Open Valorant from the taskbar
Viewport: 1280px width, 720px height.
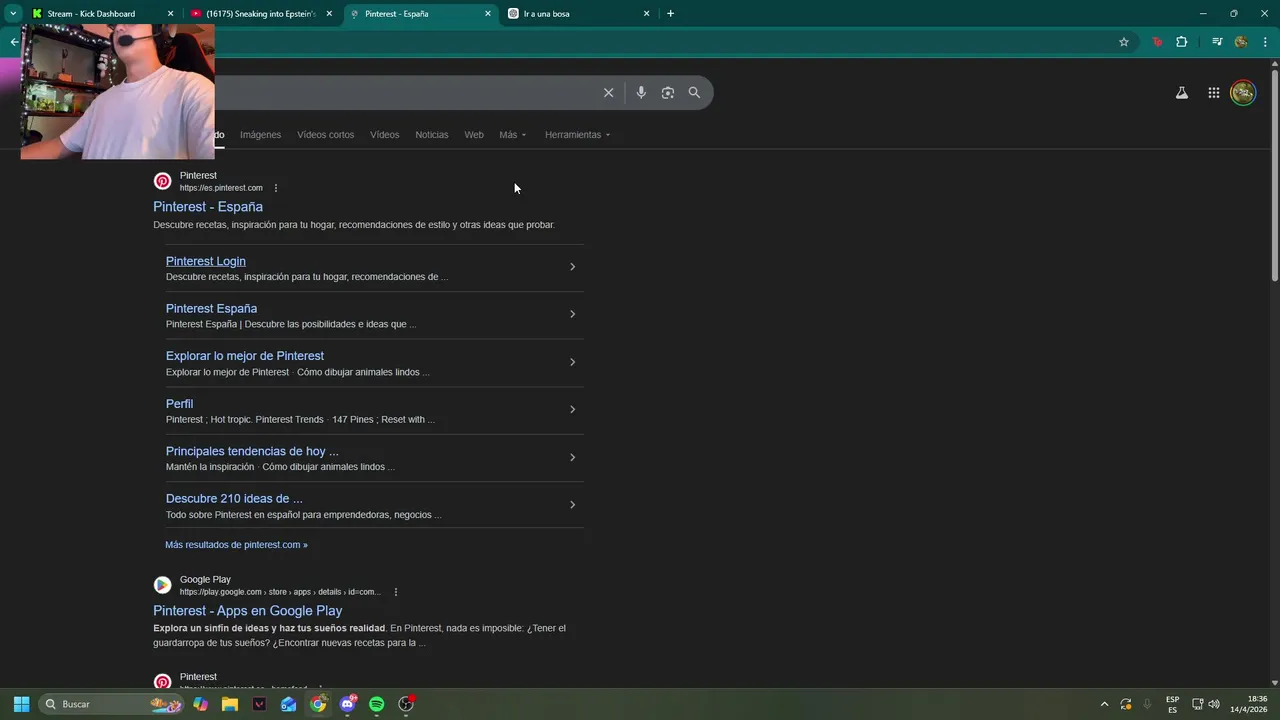pos(259,704)
